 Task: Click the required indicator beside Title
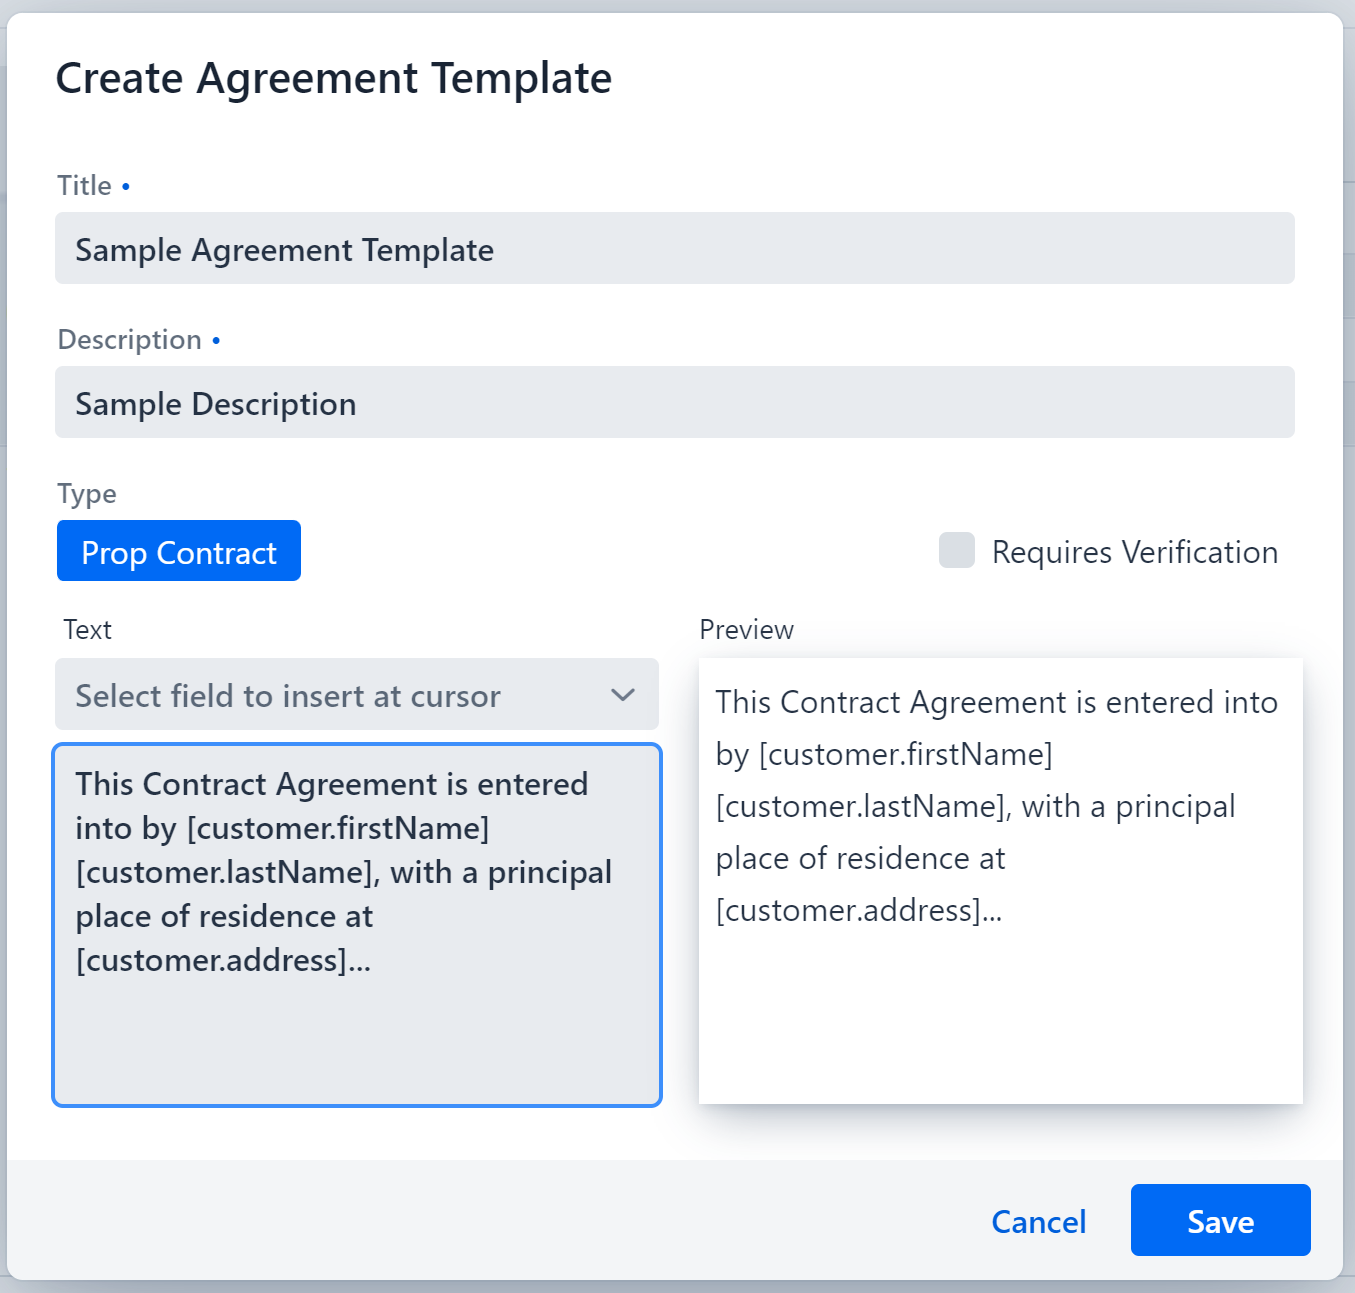[126, 185]
